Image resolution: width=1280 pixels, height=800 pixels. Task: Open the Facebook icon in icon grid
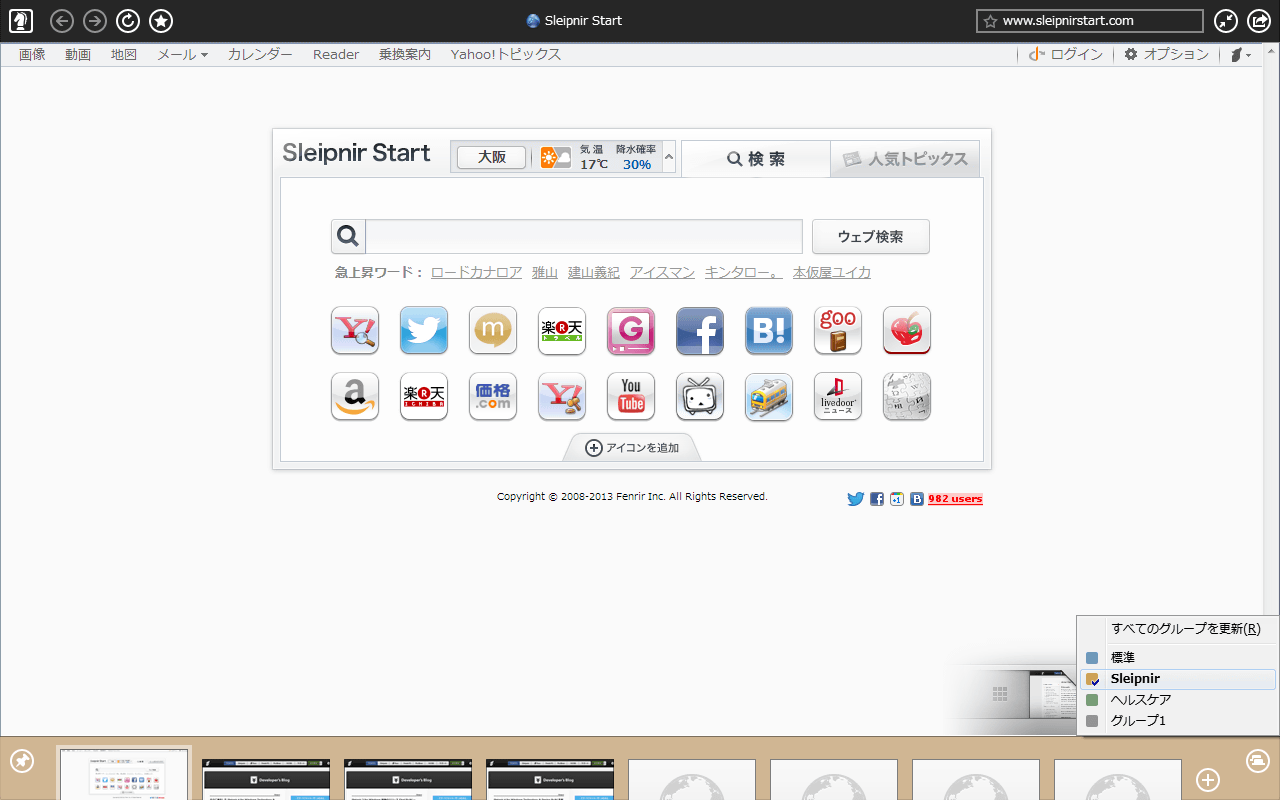pyautogui.click(x=700, y=330)
